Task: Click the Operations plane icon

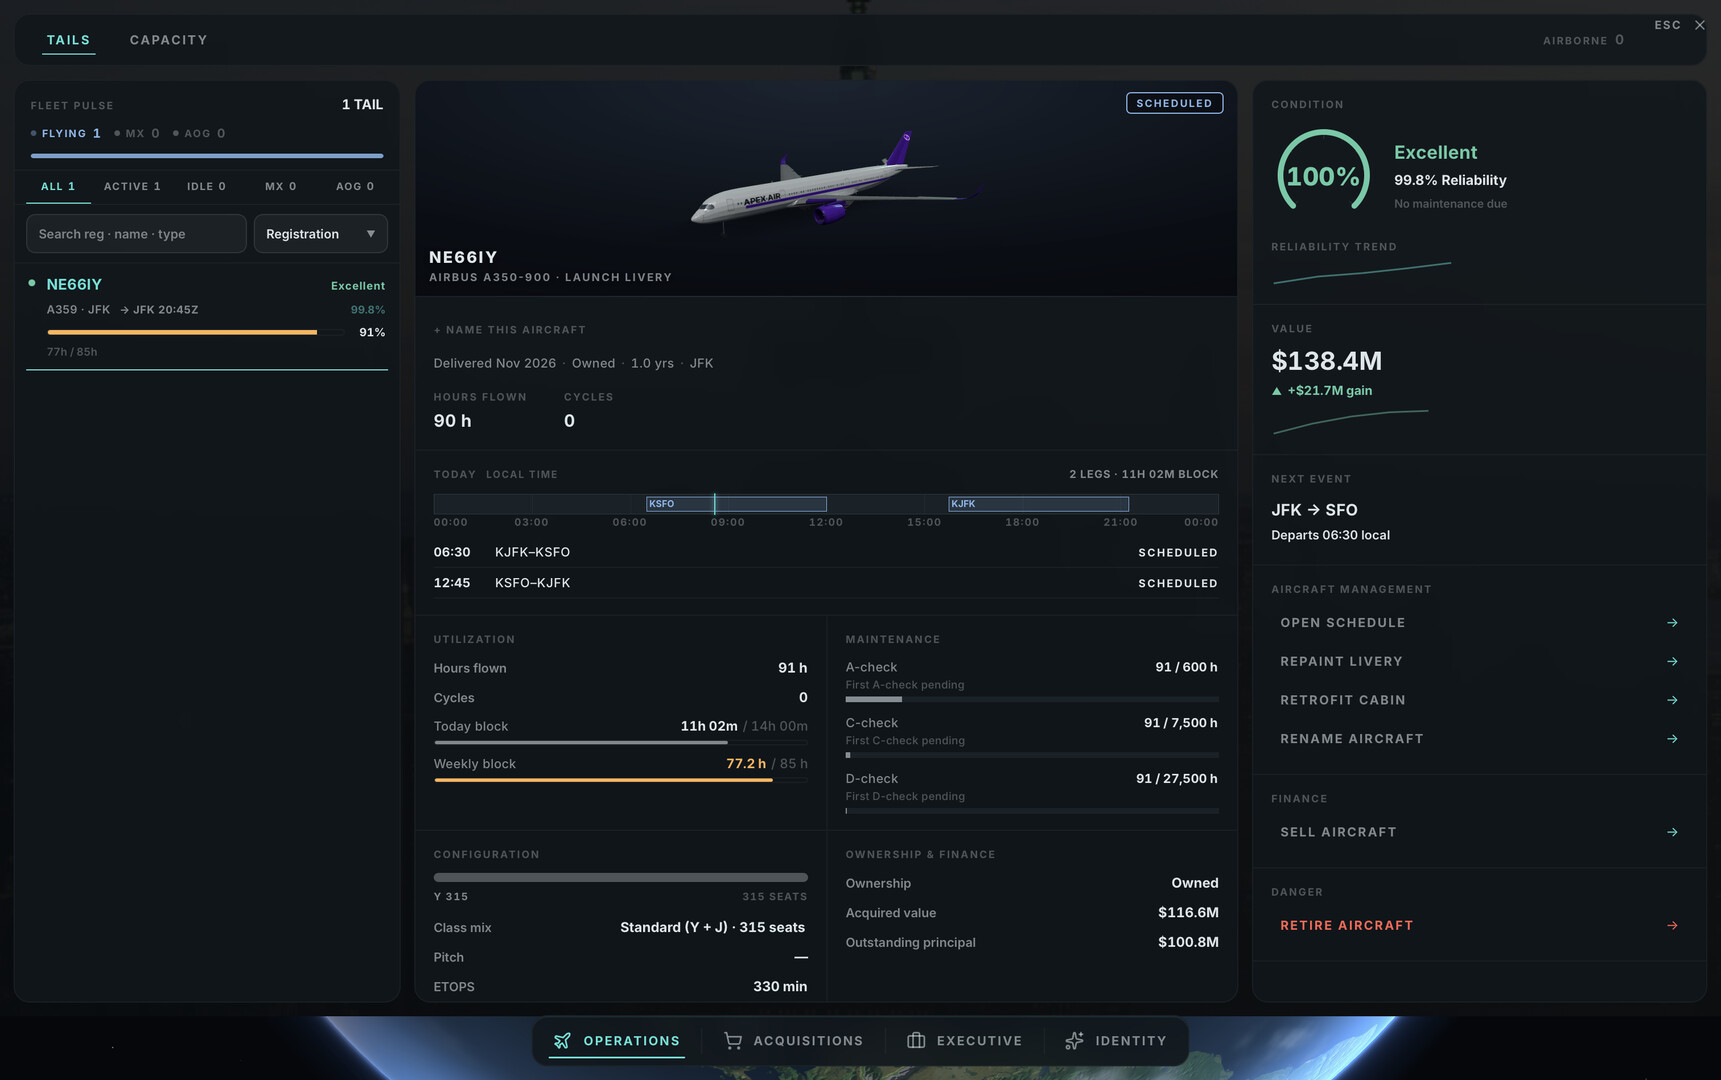Action: tap(562, 1041)
